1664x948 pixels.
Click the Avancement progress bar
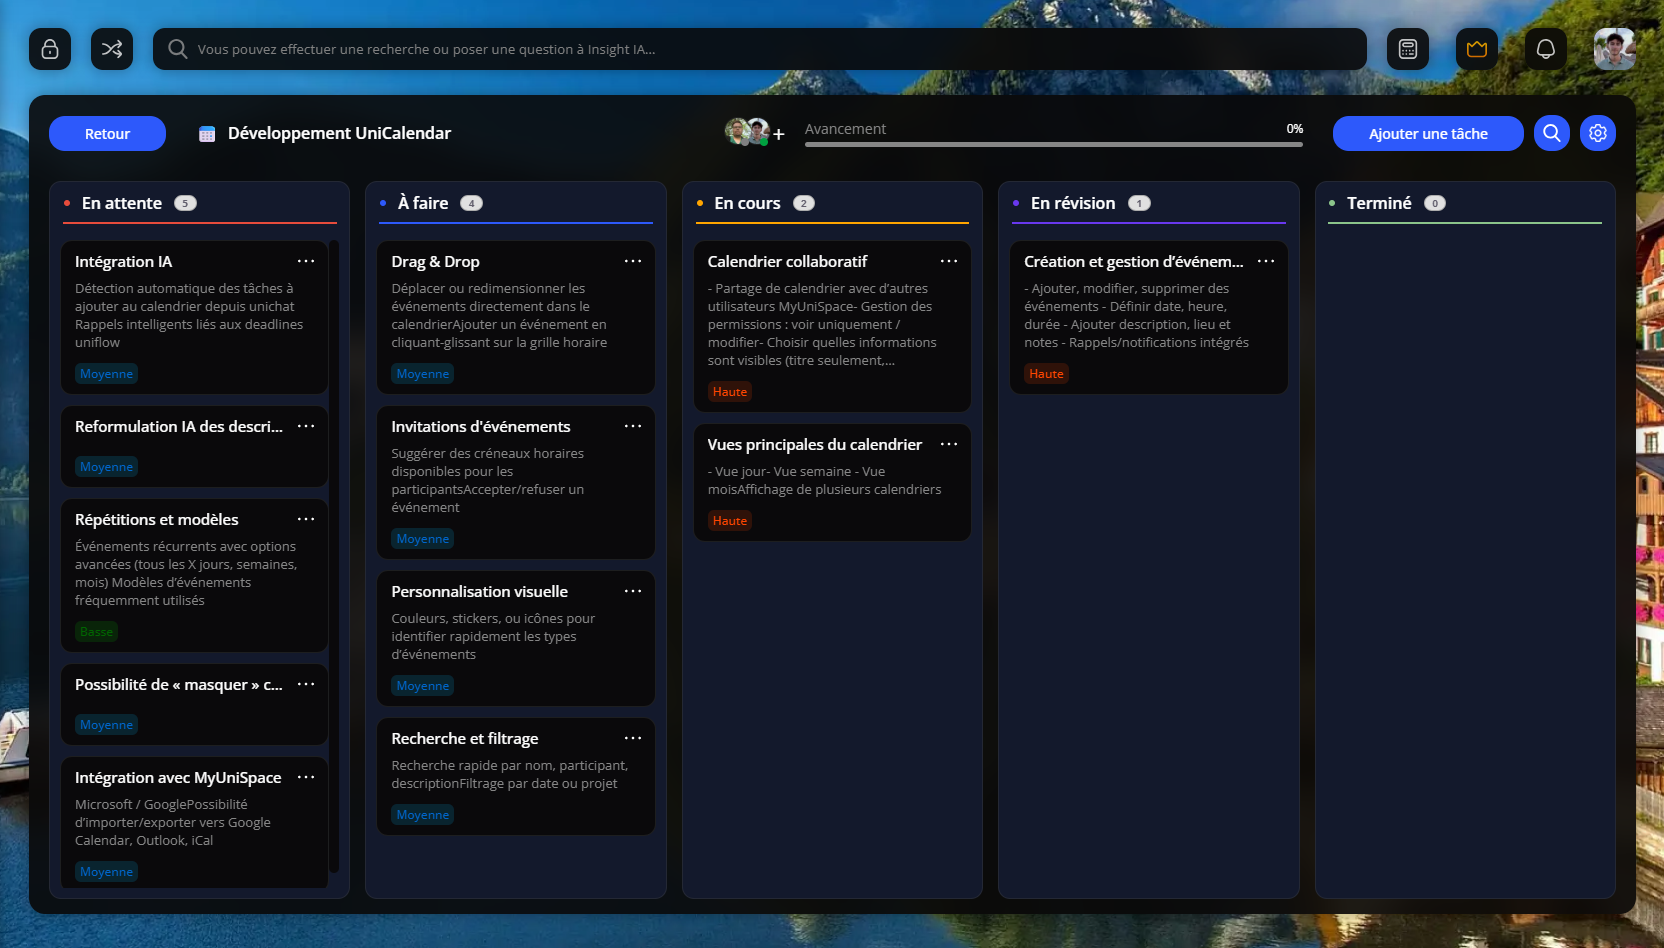[1053, 144]
